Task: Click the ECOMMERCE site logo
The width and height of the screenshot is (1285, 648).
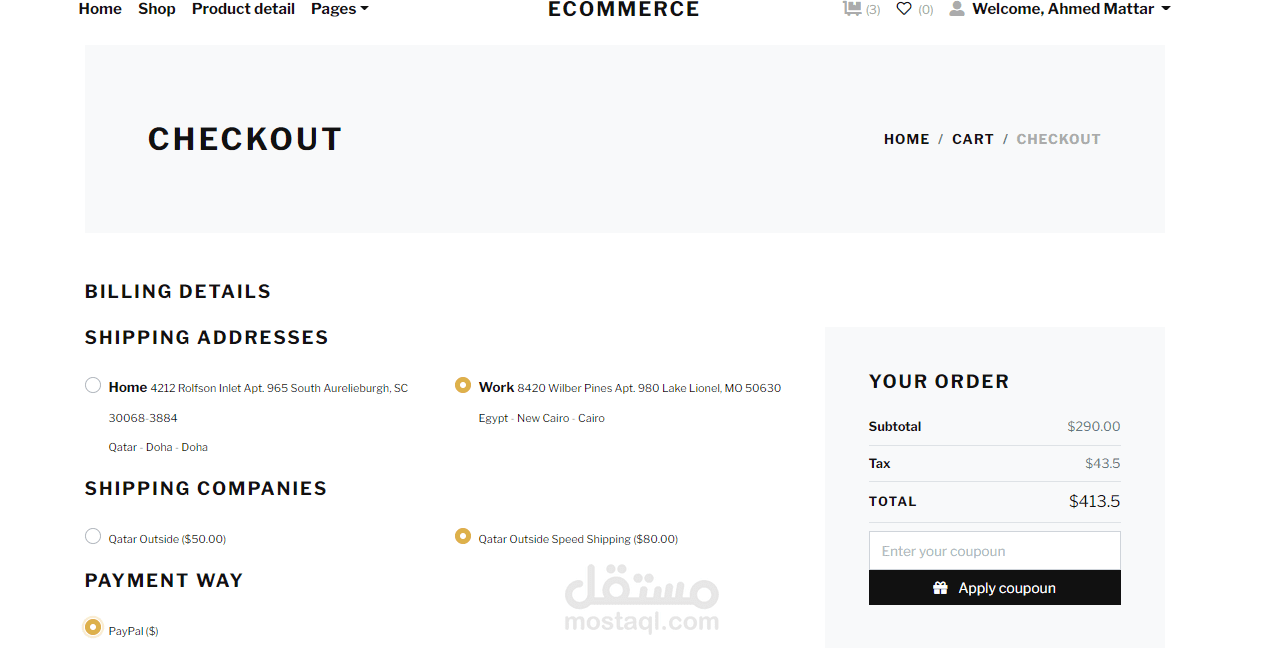Action: click(x=623, y=10)
